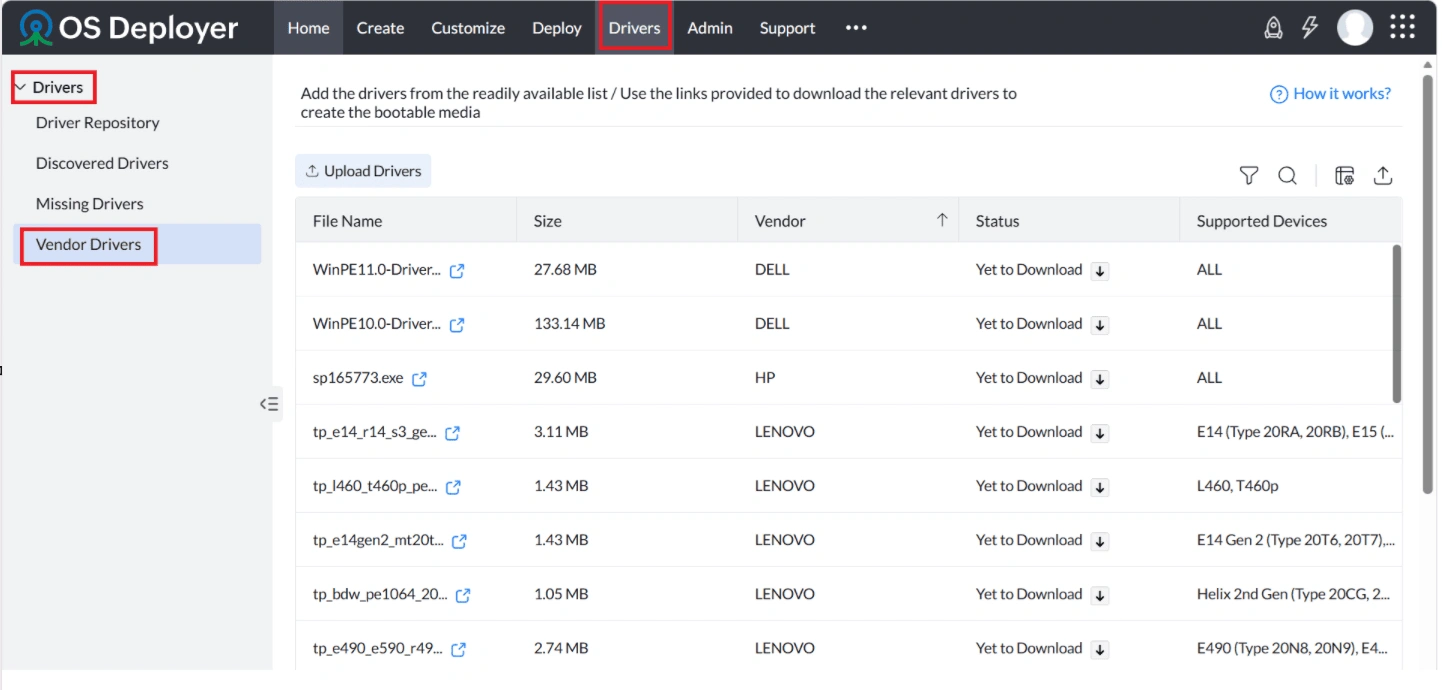Collapse the left sidebar panel
This screenshot has width=1442, height=690.
270,404
